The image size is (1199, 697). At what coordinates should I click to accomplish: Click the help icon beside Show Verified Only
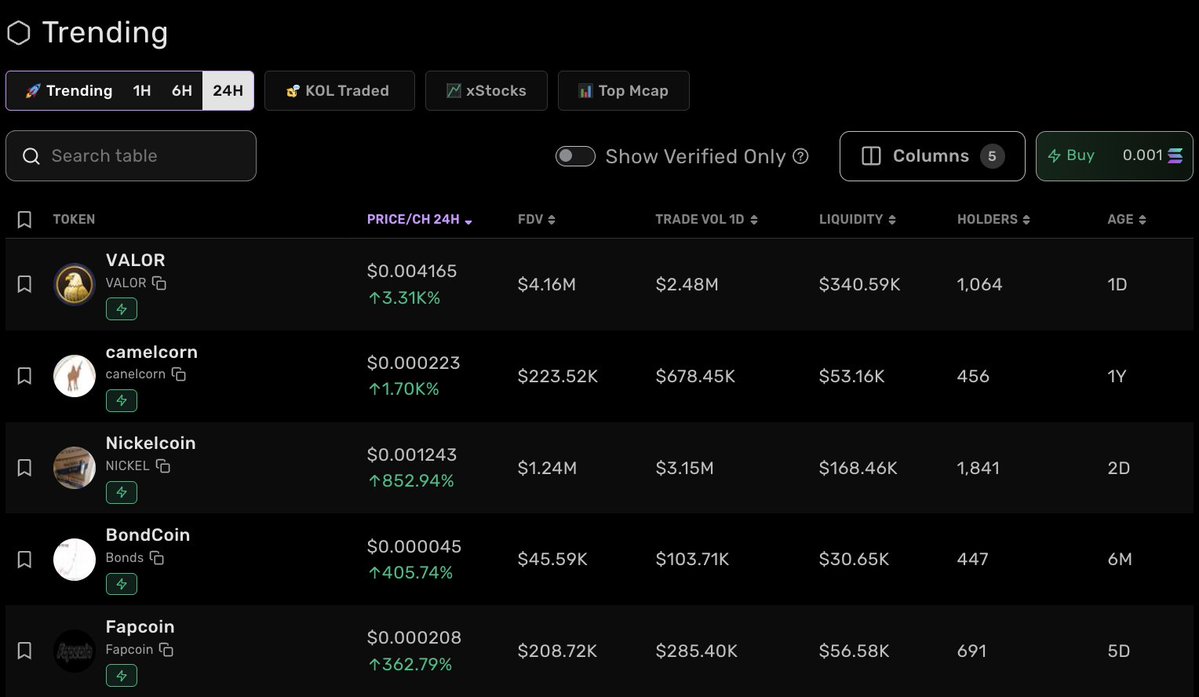point(800,156)
